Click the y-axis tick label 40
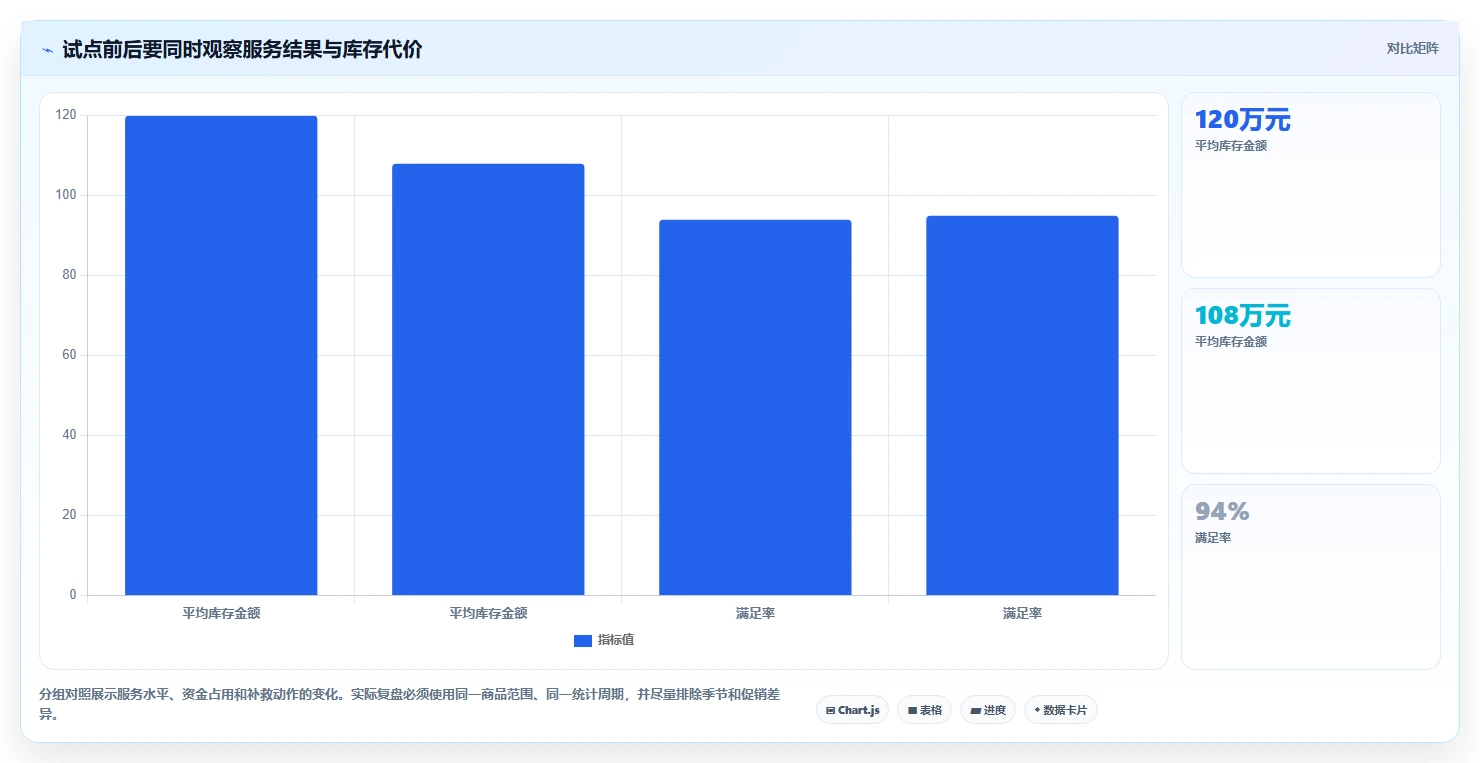The width and height of the screenshot is (1480, 763). click(69, 435)
